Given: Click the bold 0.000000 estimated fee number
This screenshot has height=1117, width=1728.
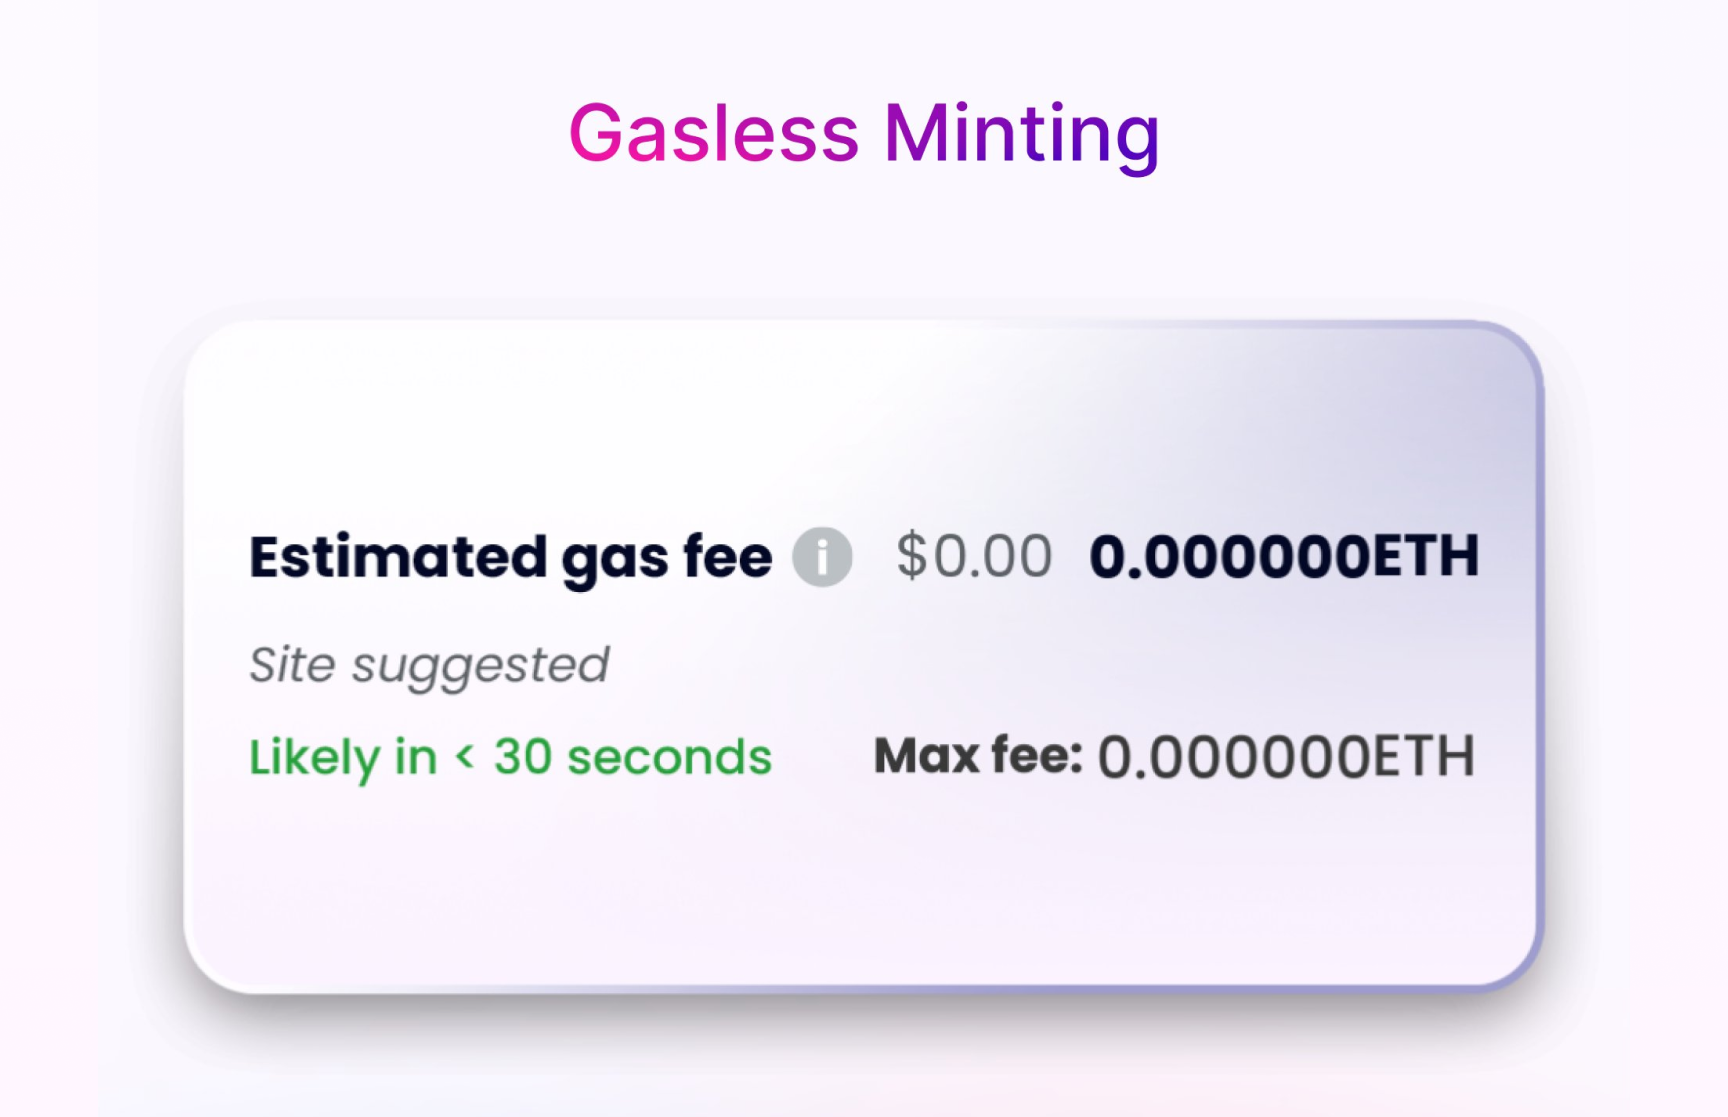Looking at the screenshot, I should click(1230, 557).
